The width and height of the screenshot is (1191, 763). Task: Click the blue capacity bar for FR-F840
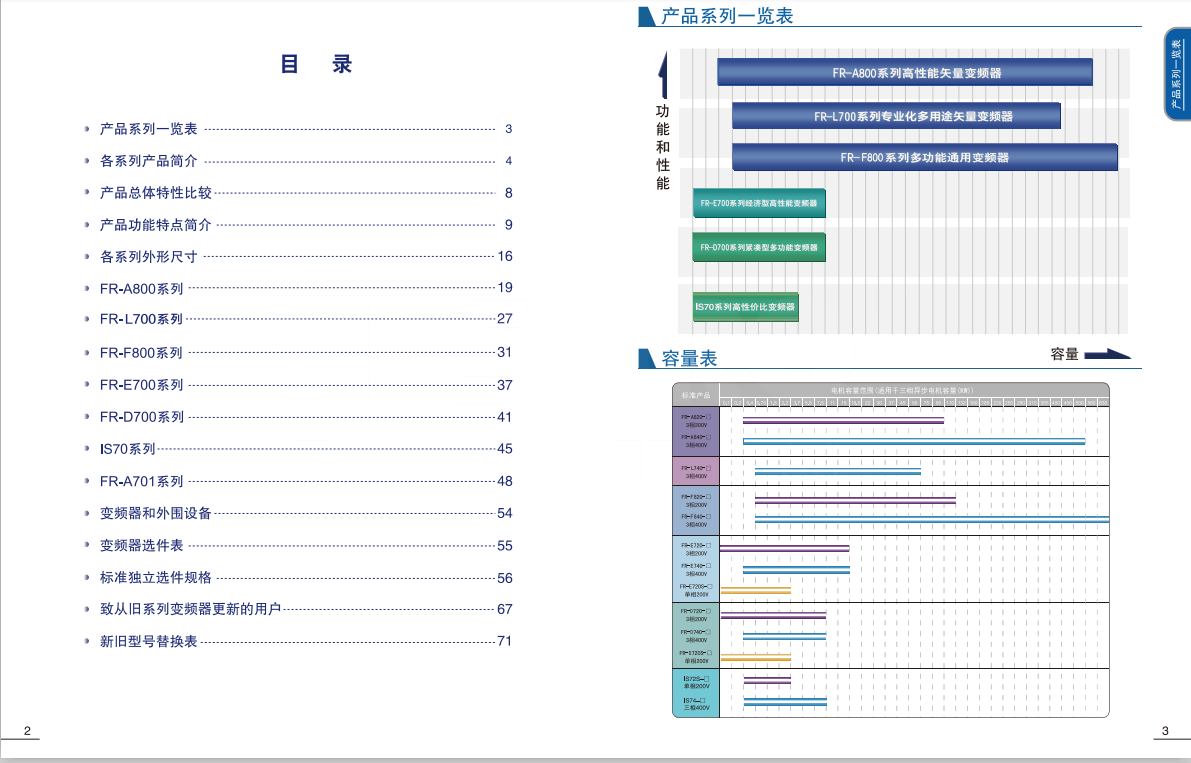932,520
